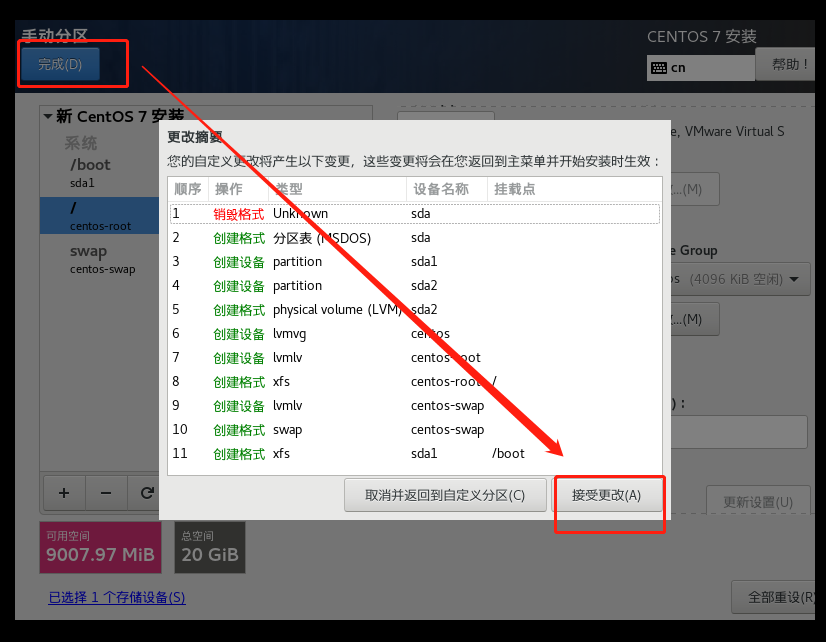
Task: Select row 6 创建设备 lvmvg centos
Action: click(415, 333)
